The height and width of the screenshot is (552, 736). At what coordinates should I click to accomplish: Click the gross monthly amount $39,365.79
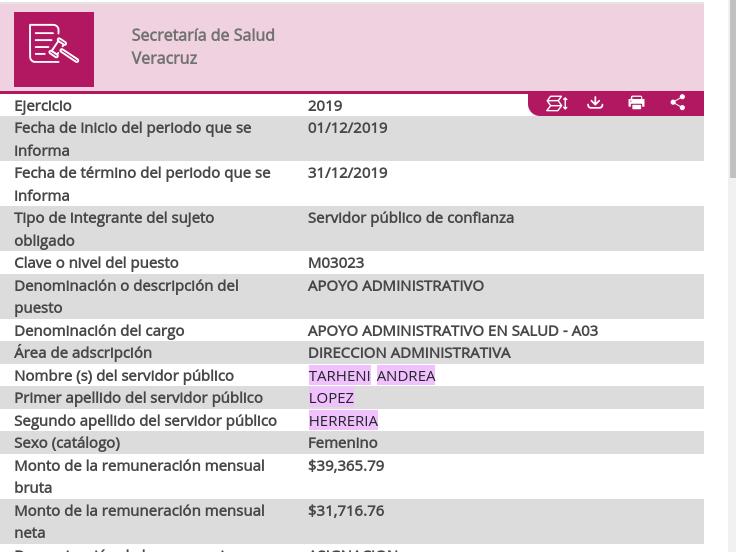346,466
